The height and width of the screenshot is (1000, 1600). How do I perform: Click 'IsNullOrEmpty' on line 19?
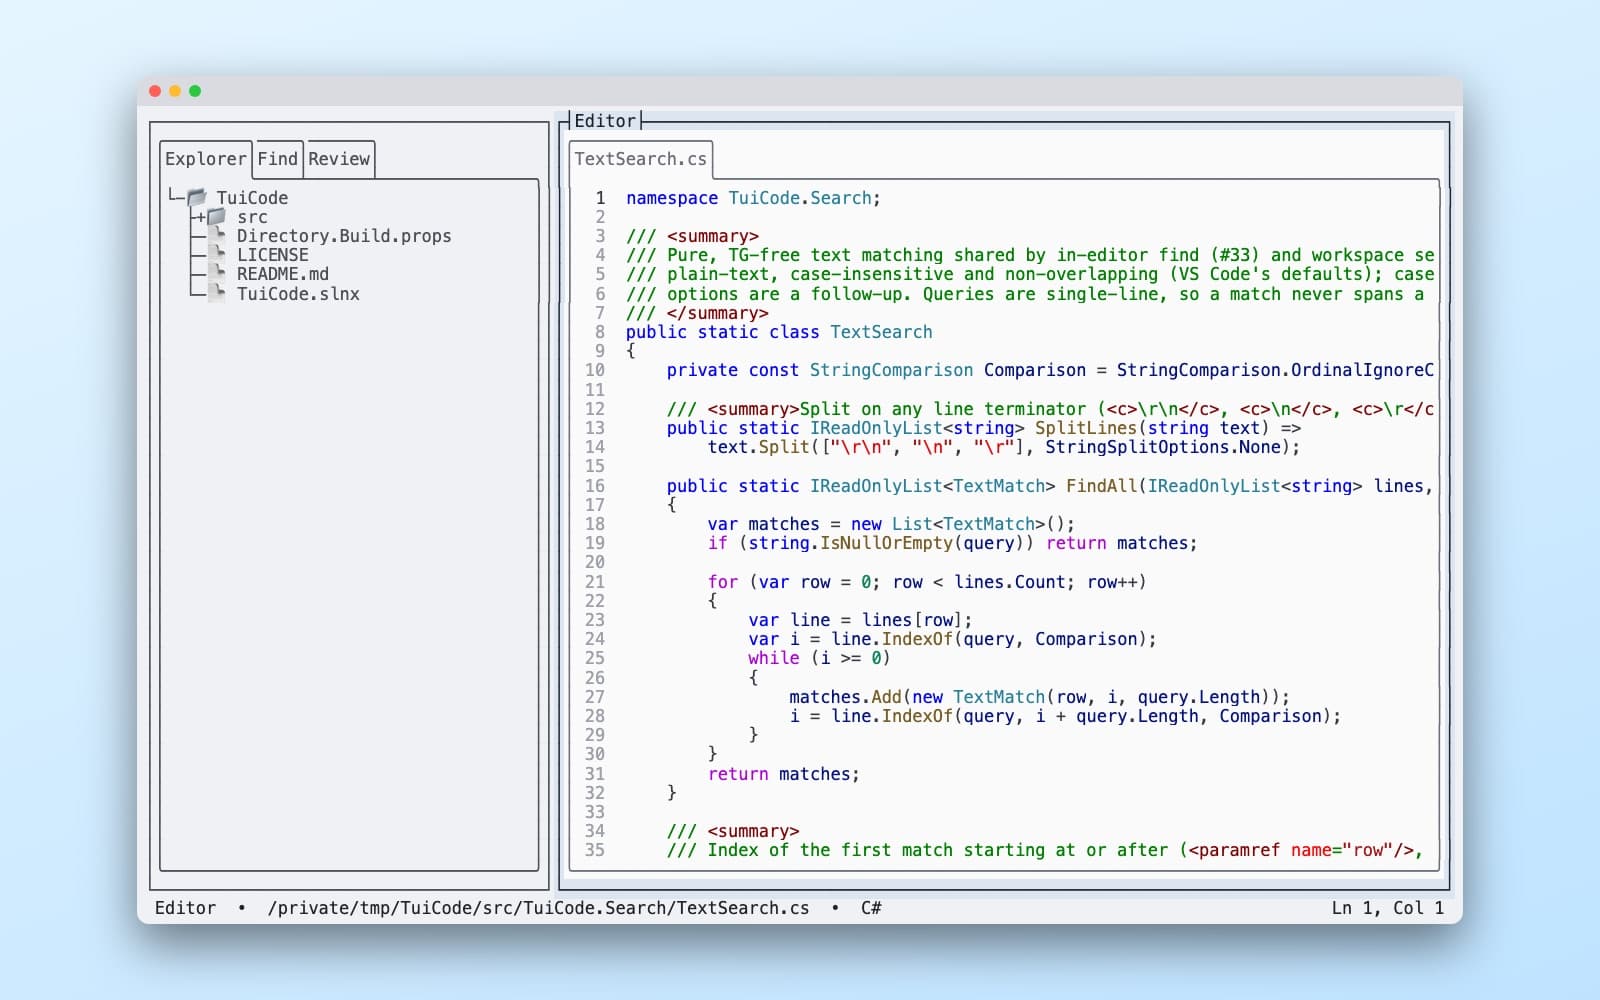click(886, 543)
